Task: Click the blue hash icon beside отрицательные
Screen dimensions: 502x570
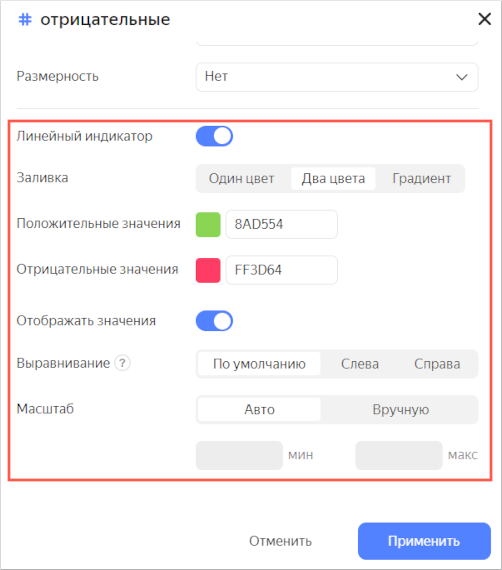Action: pyautogui.click(x=25, y=19)
